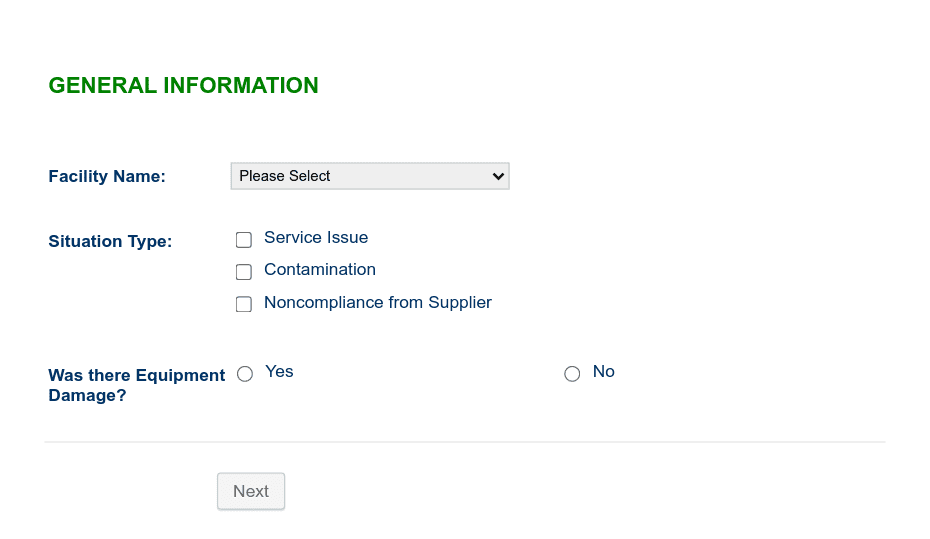Click the "Facility Name:" field label
The height and width of the screenshot is (539, 930).
tap(107, 177)
